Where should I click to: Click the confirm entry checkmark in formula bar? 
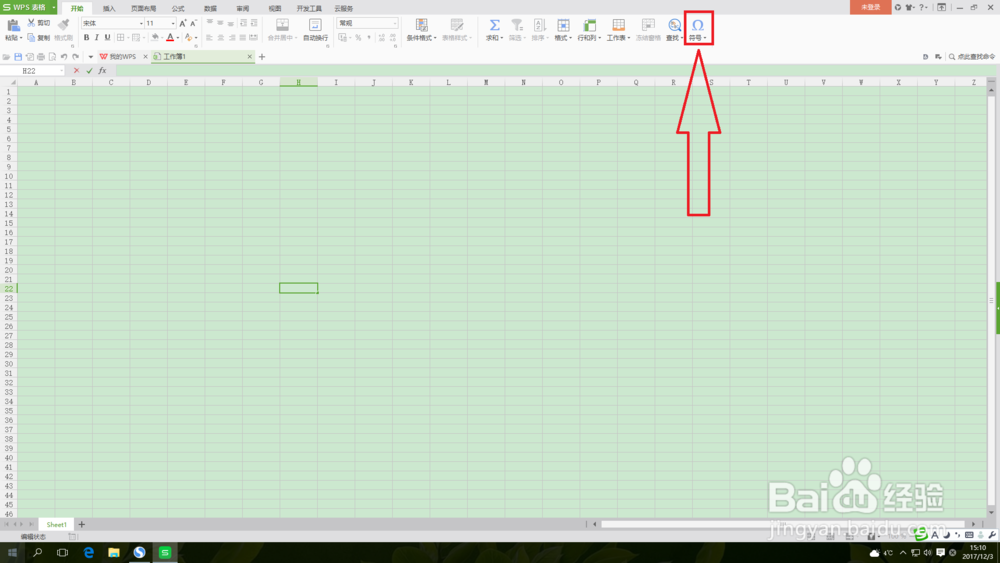point(89,71)
